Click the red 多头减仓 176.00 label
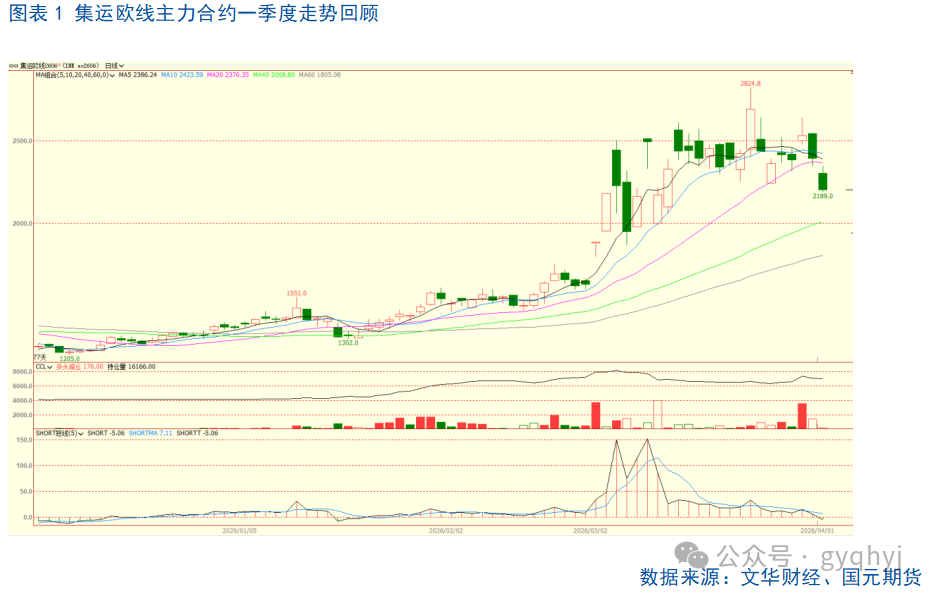Screen dimensions: 931x593 [x=80, y=367]
